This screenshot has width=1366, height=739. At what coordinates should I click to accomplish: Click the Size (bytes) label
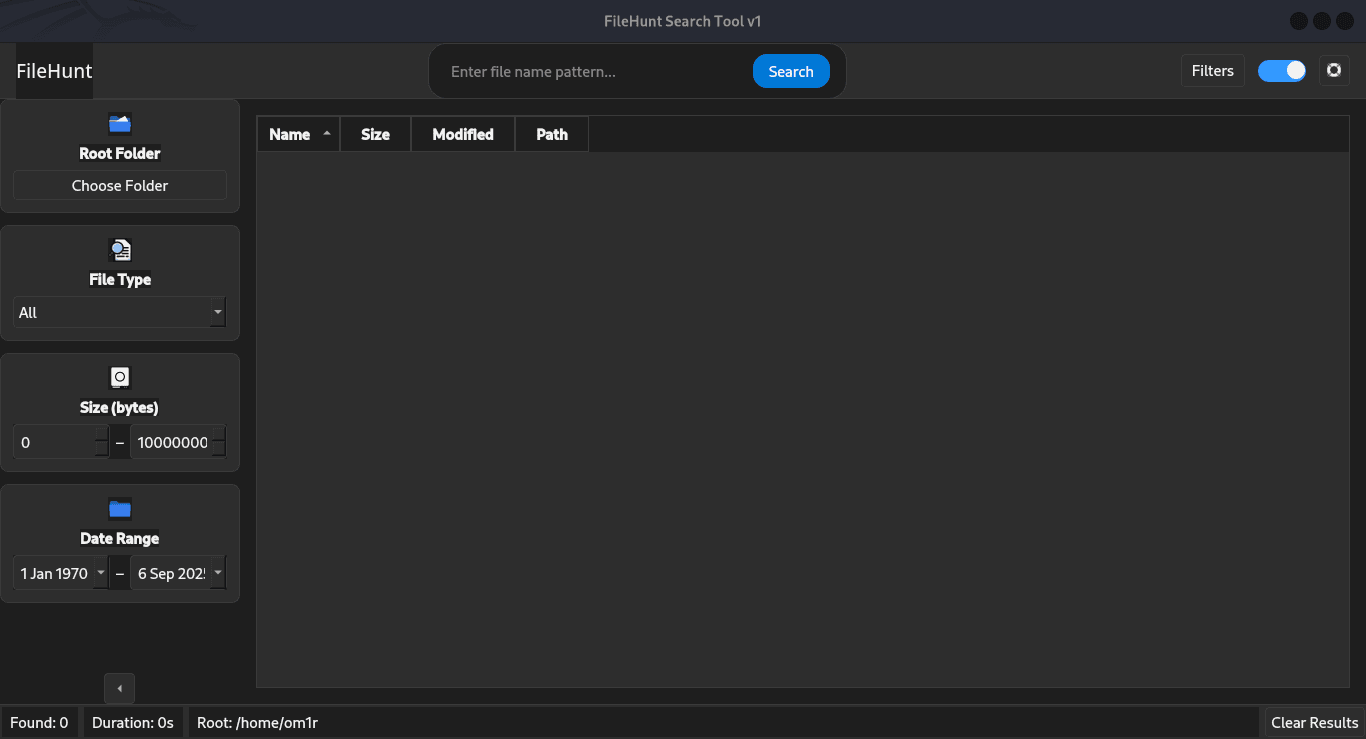[120, 407]
